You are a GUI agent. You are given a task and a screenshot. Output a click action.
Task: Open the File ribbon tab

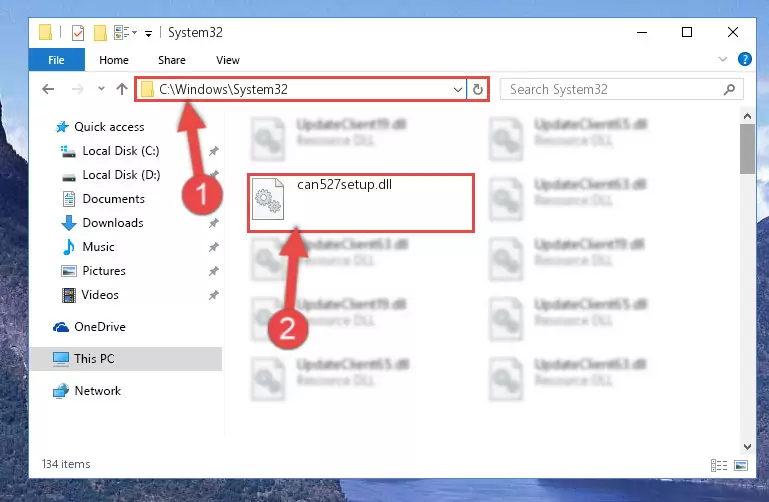[56, 60]
